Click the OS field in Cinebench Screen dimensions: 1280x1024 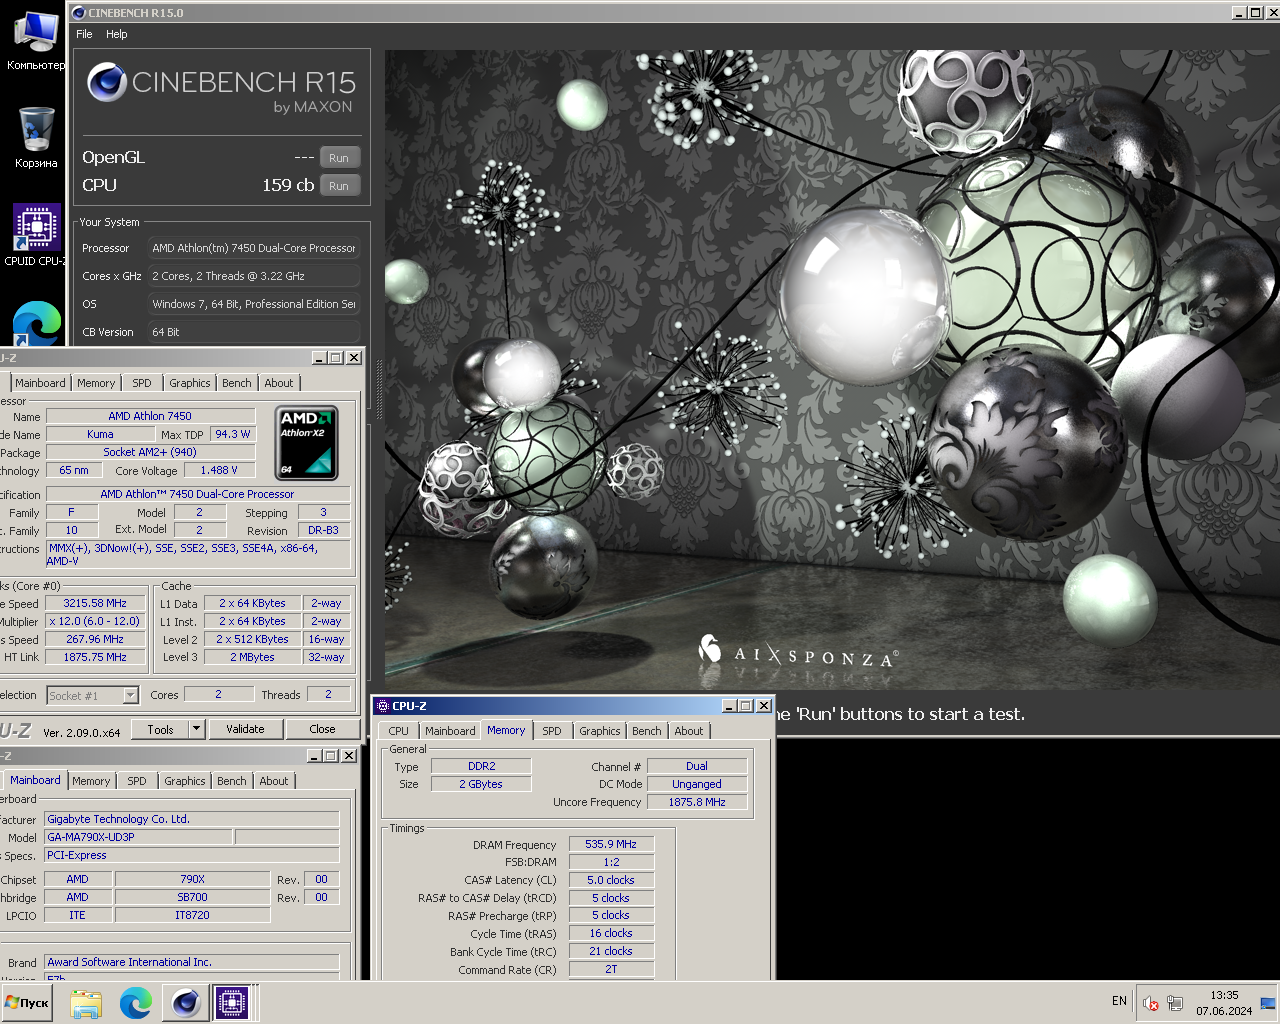(254, 304)
